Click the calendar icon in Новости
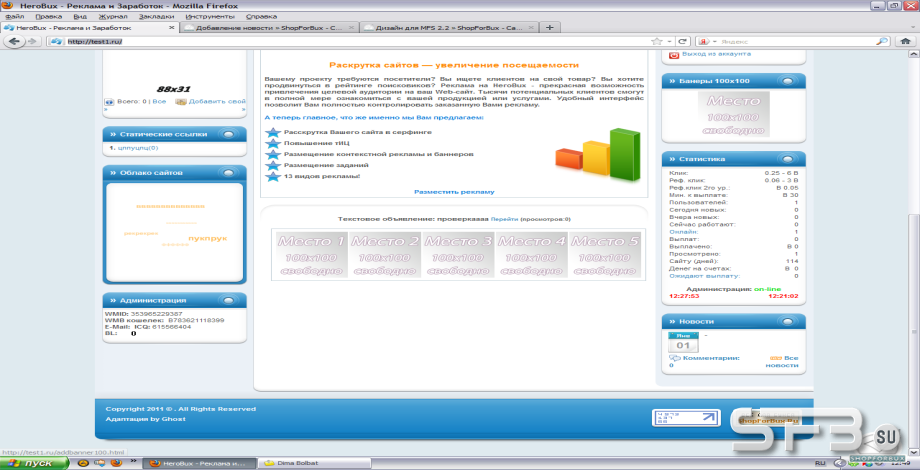Screen dimensions: 920x470 point(684,343)
